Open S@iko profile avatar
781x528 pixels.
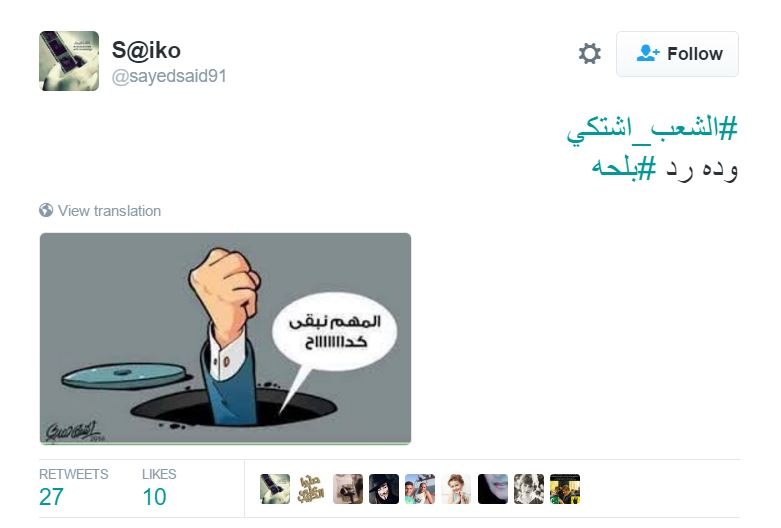click(x=69, y=61)
